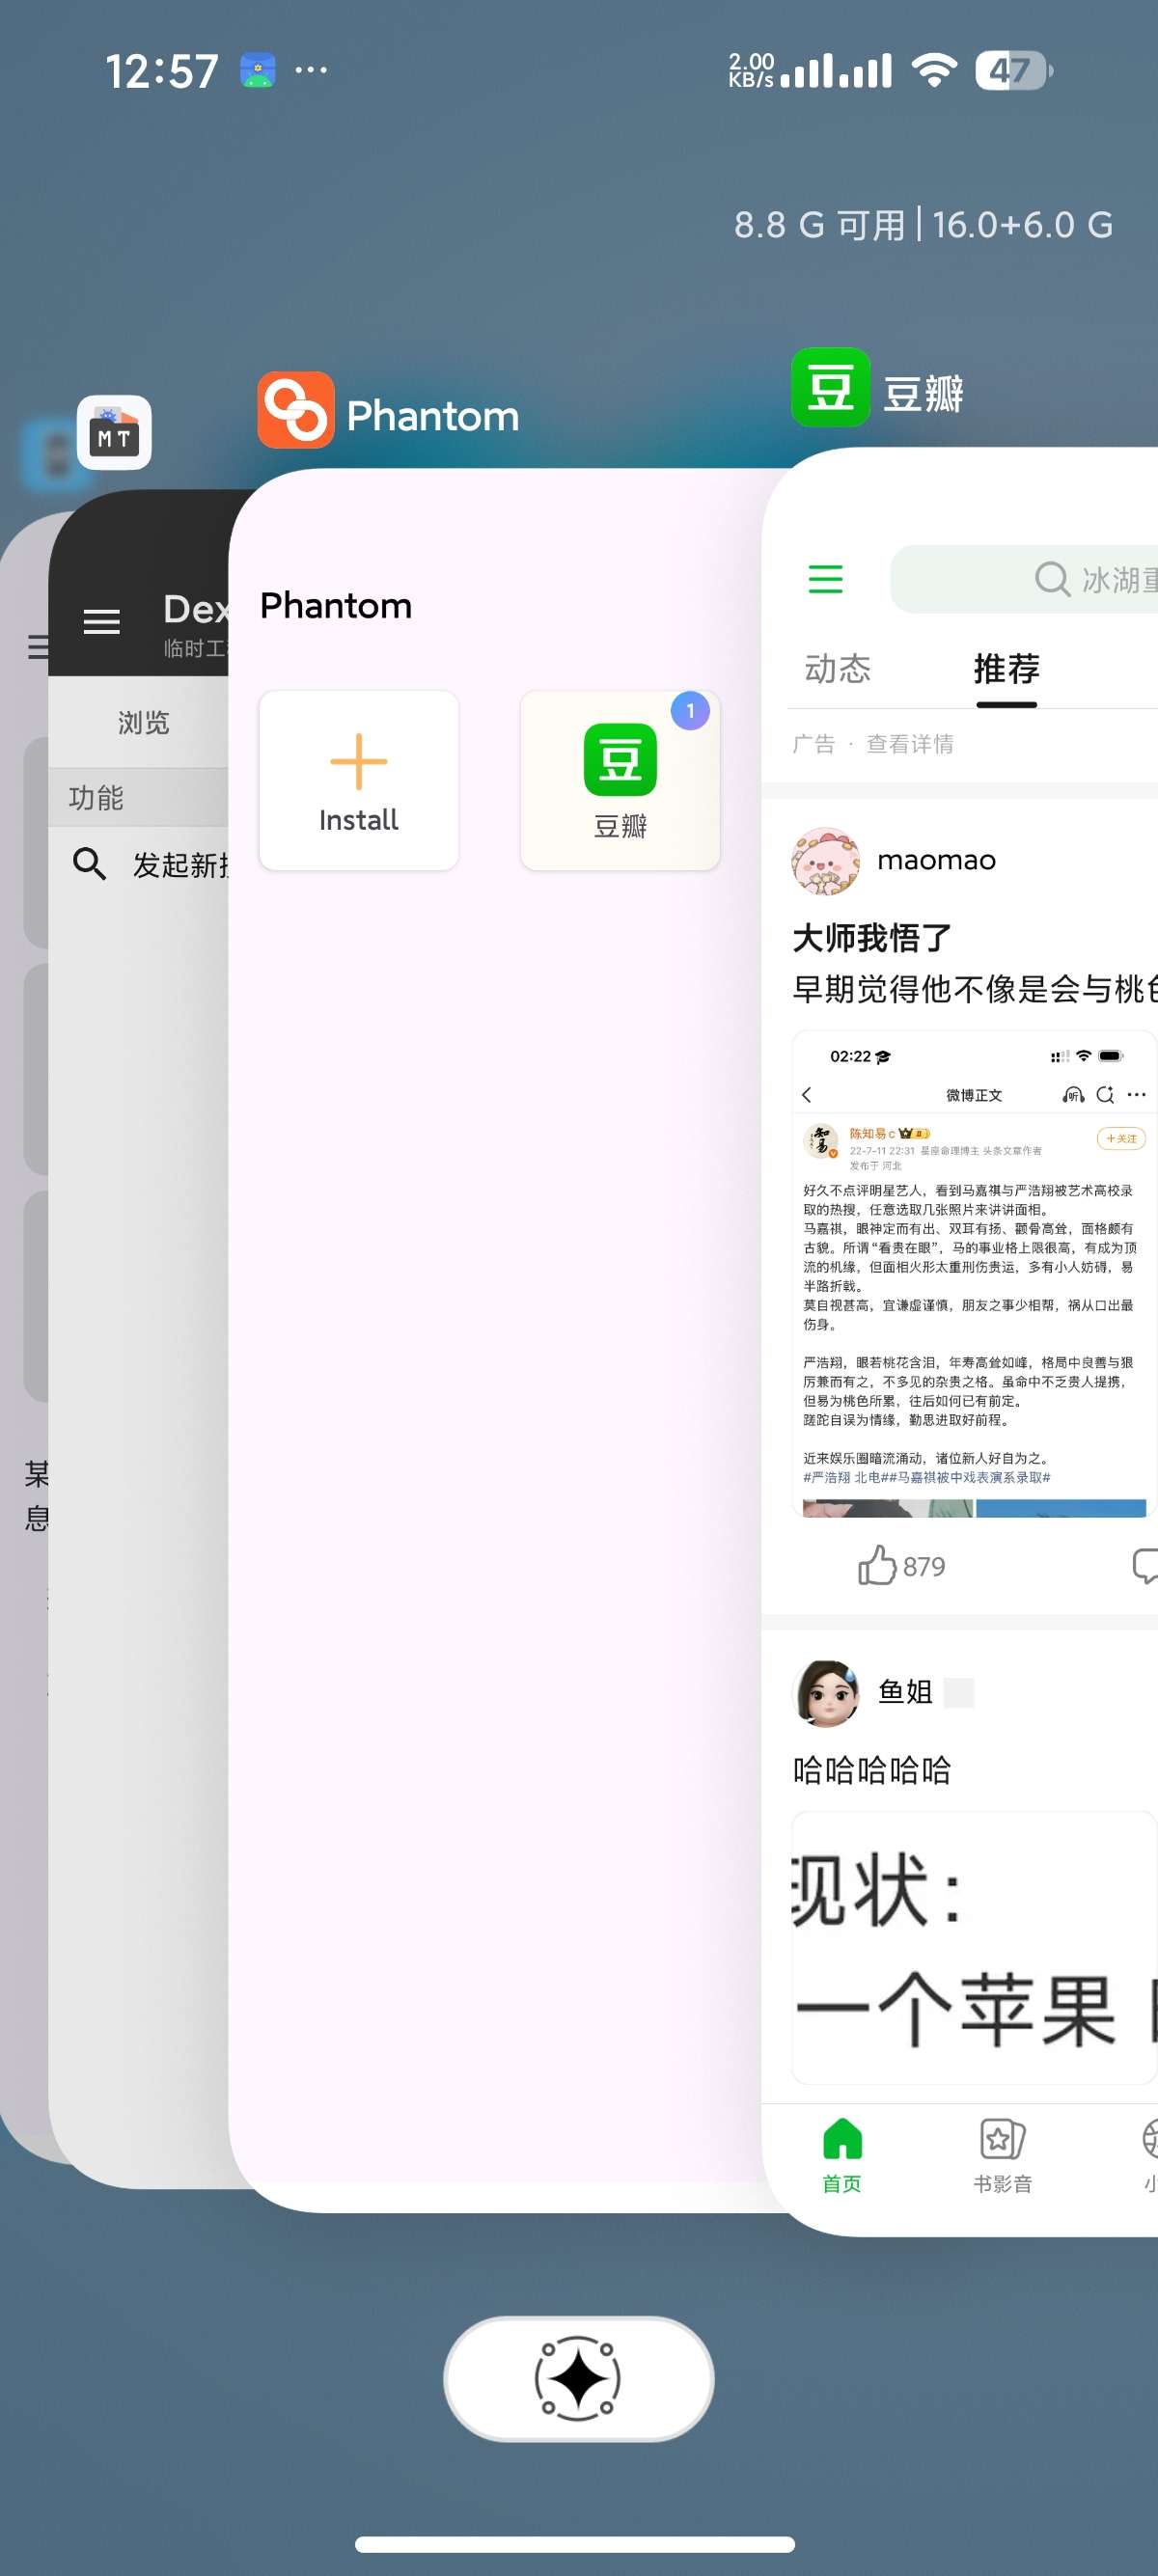Like the post with 879 likes

click(x=901, y=1566)
